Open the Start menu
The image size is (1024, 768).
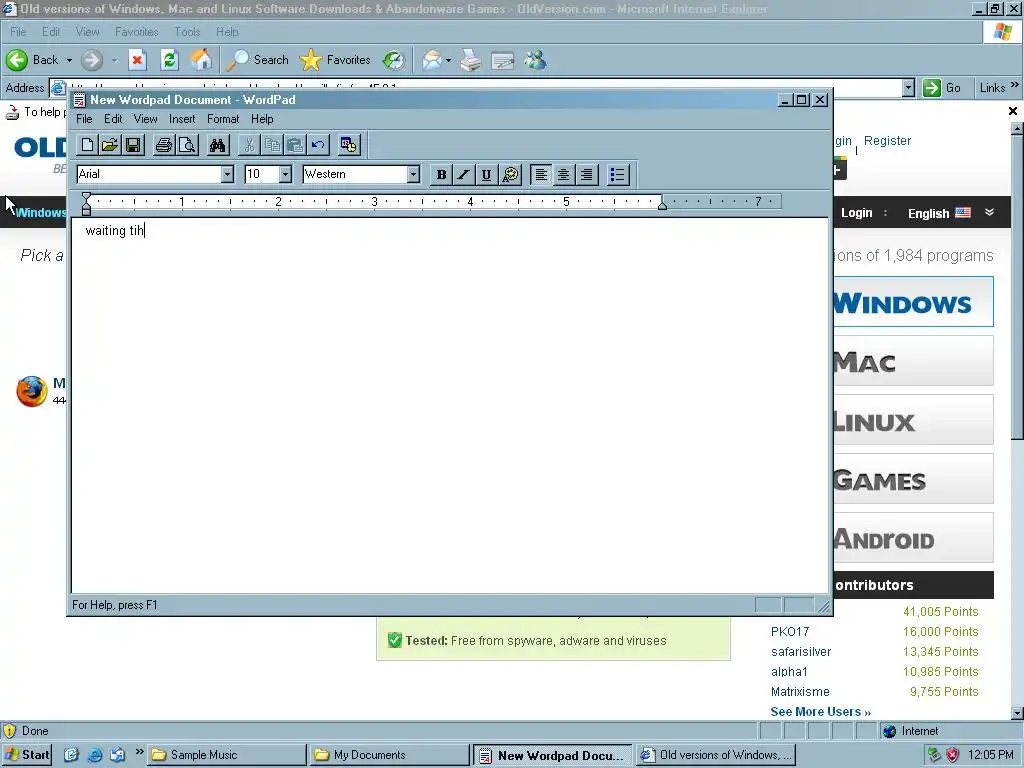27,754
